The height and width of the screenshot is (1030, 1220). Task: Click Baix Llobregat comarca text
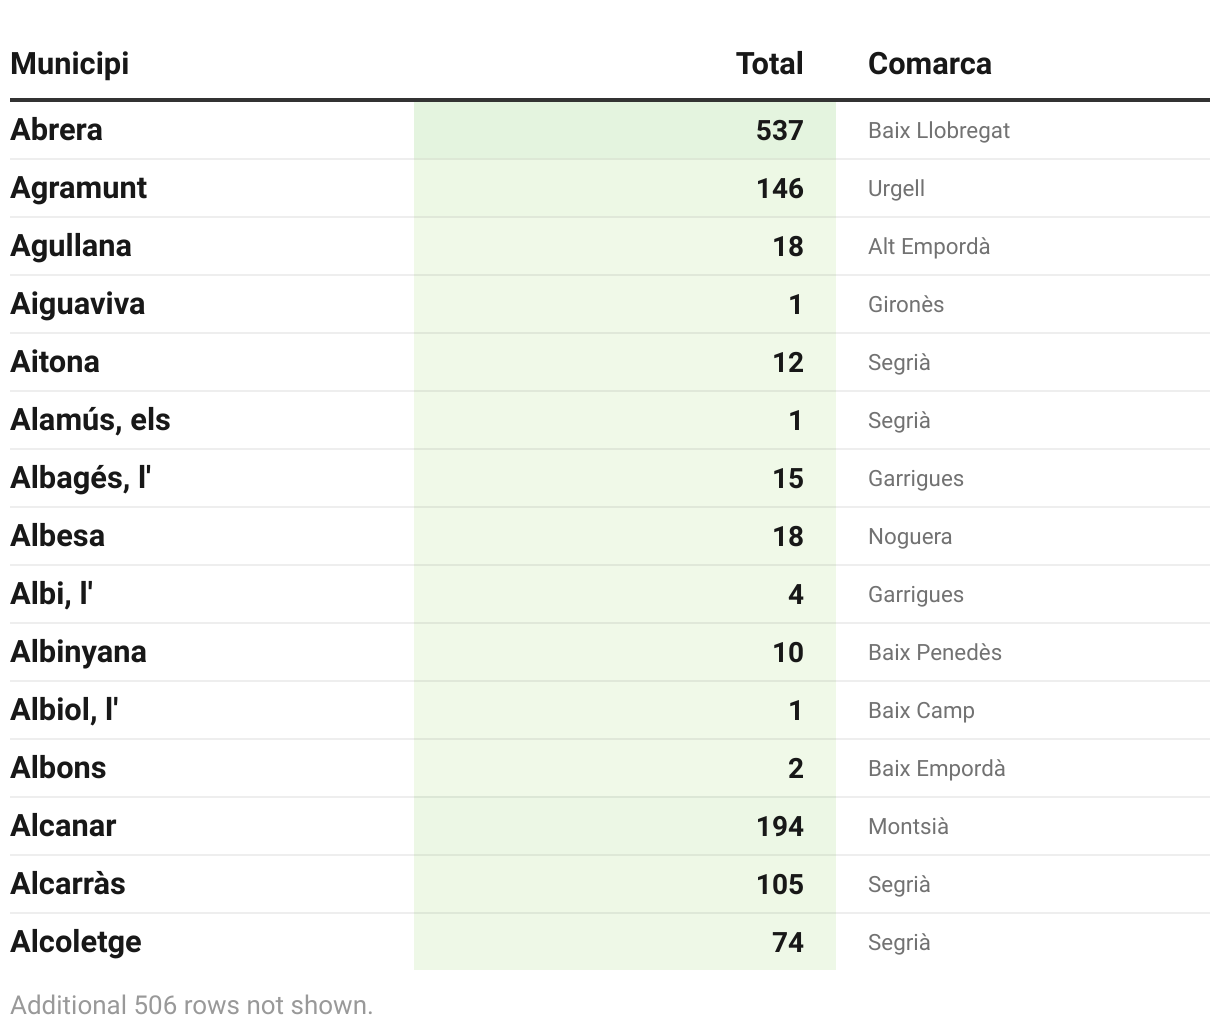click(x=939, y=131)
